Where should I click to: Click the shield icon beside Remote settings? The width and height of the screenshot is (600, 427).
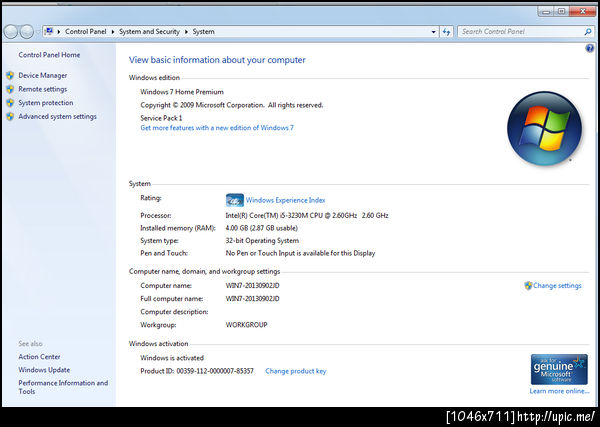point(10,90)
